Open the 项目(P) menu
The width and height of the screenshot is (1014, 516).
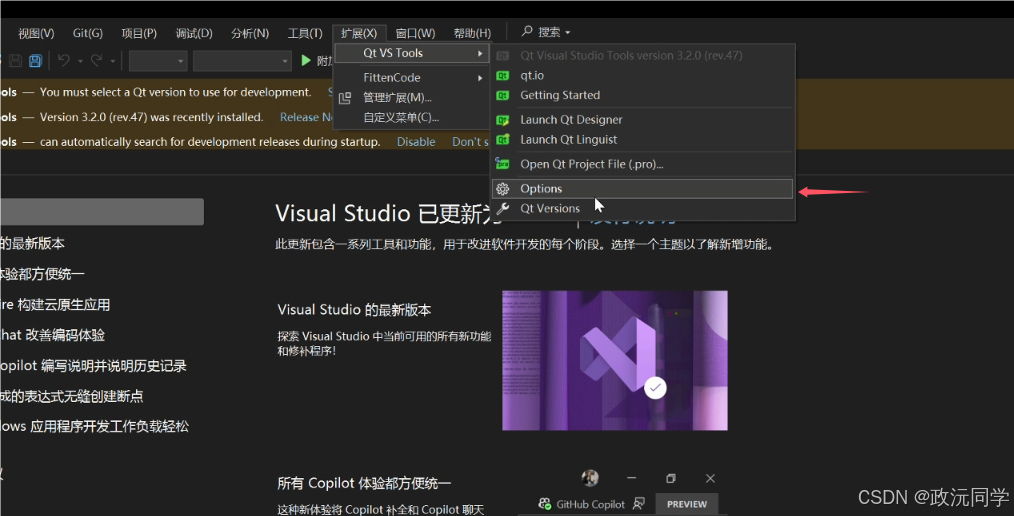(139, 34)
